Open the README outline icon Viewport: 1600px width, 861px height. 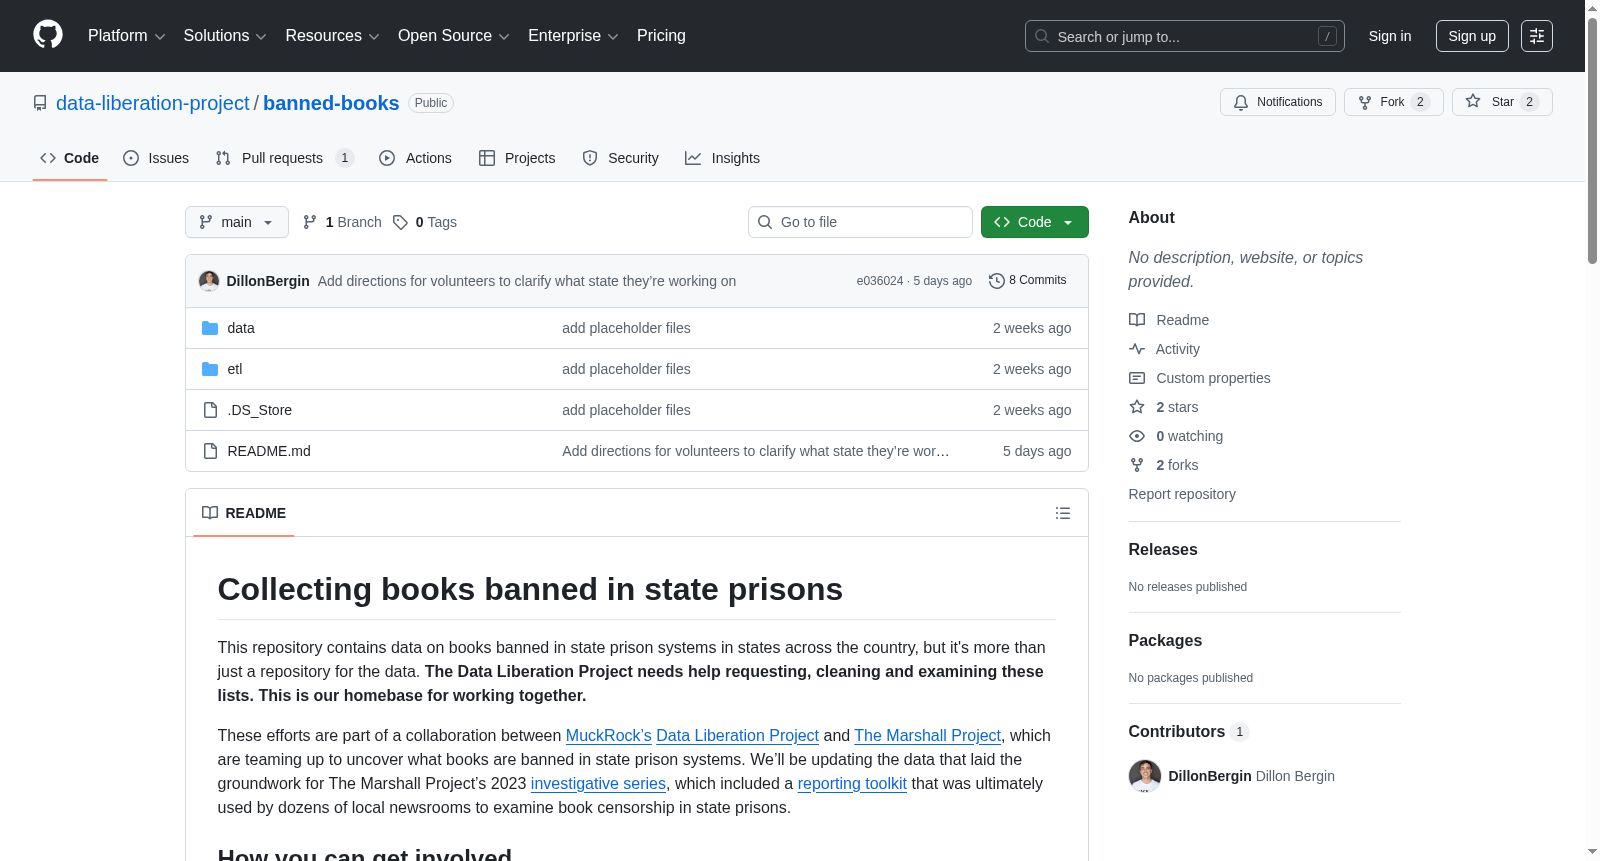pos(1063,513)
